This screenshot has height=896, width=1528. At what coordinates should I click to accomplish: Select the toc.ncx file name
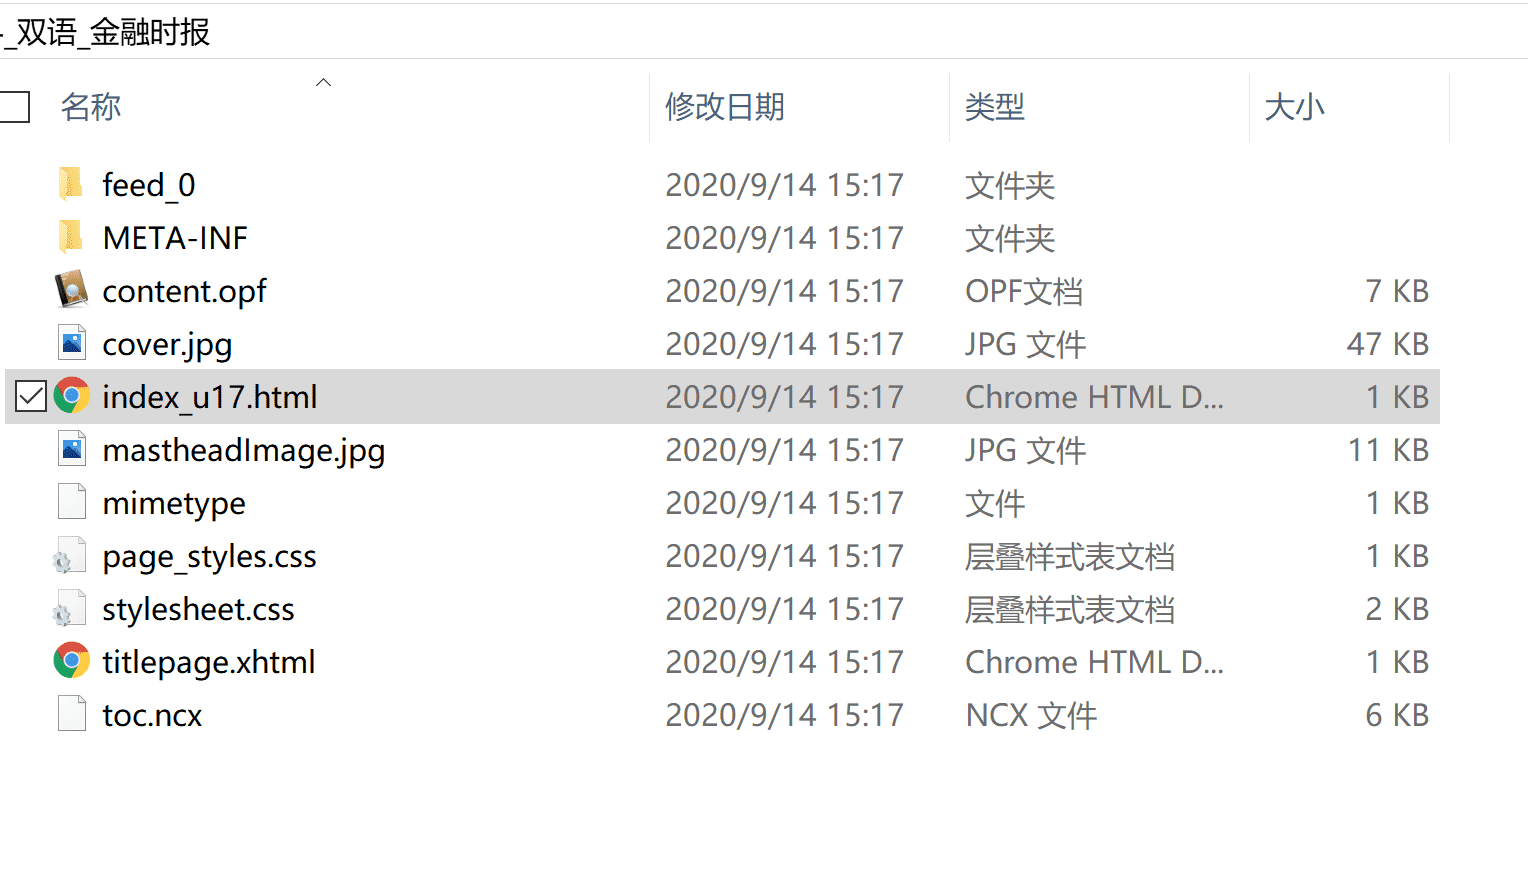pyautogui.click(x=152, y=715)
